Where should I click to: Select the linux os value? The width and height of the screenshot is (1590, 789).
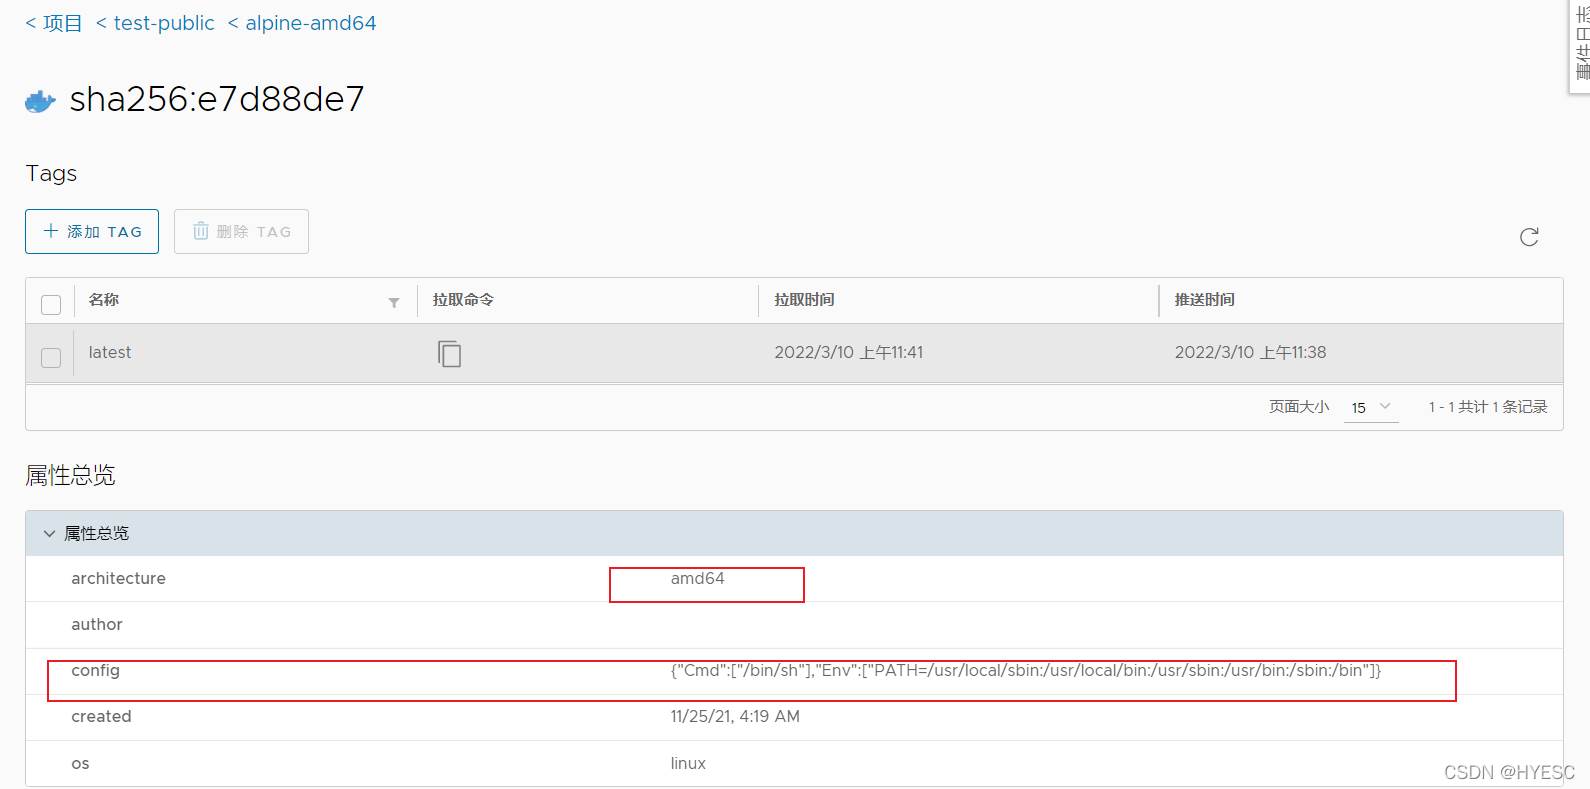click(x=688, y=763)
